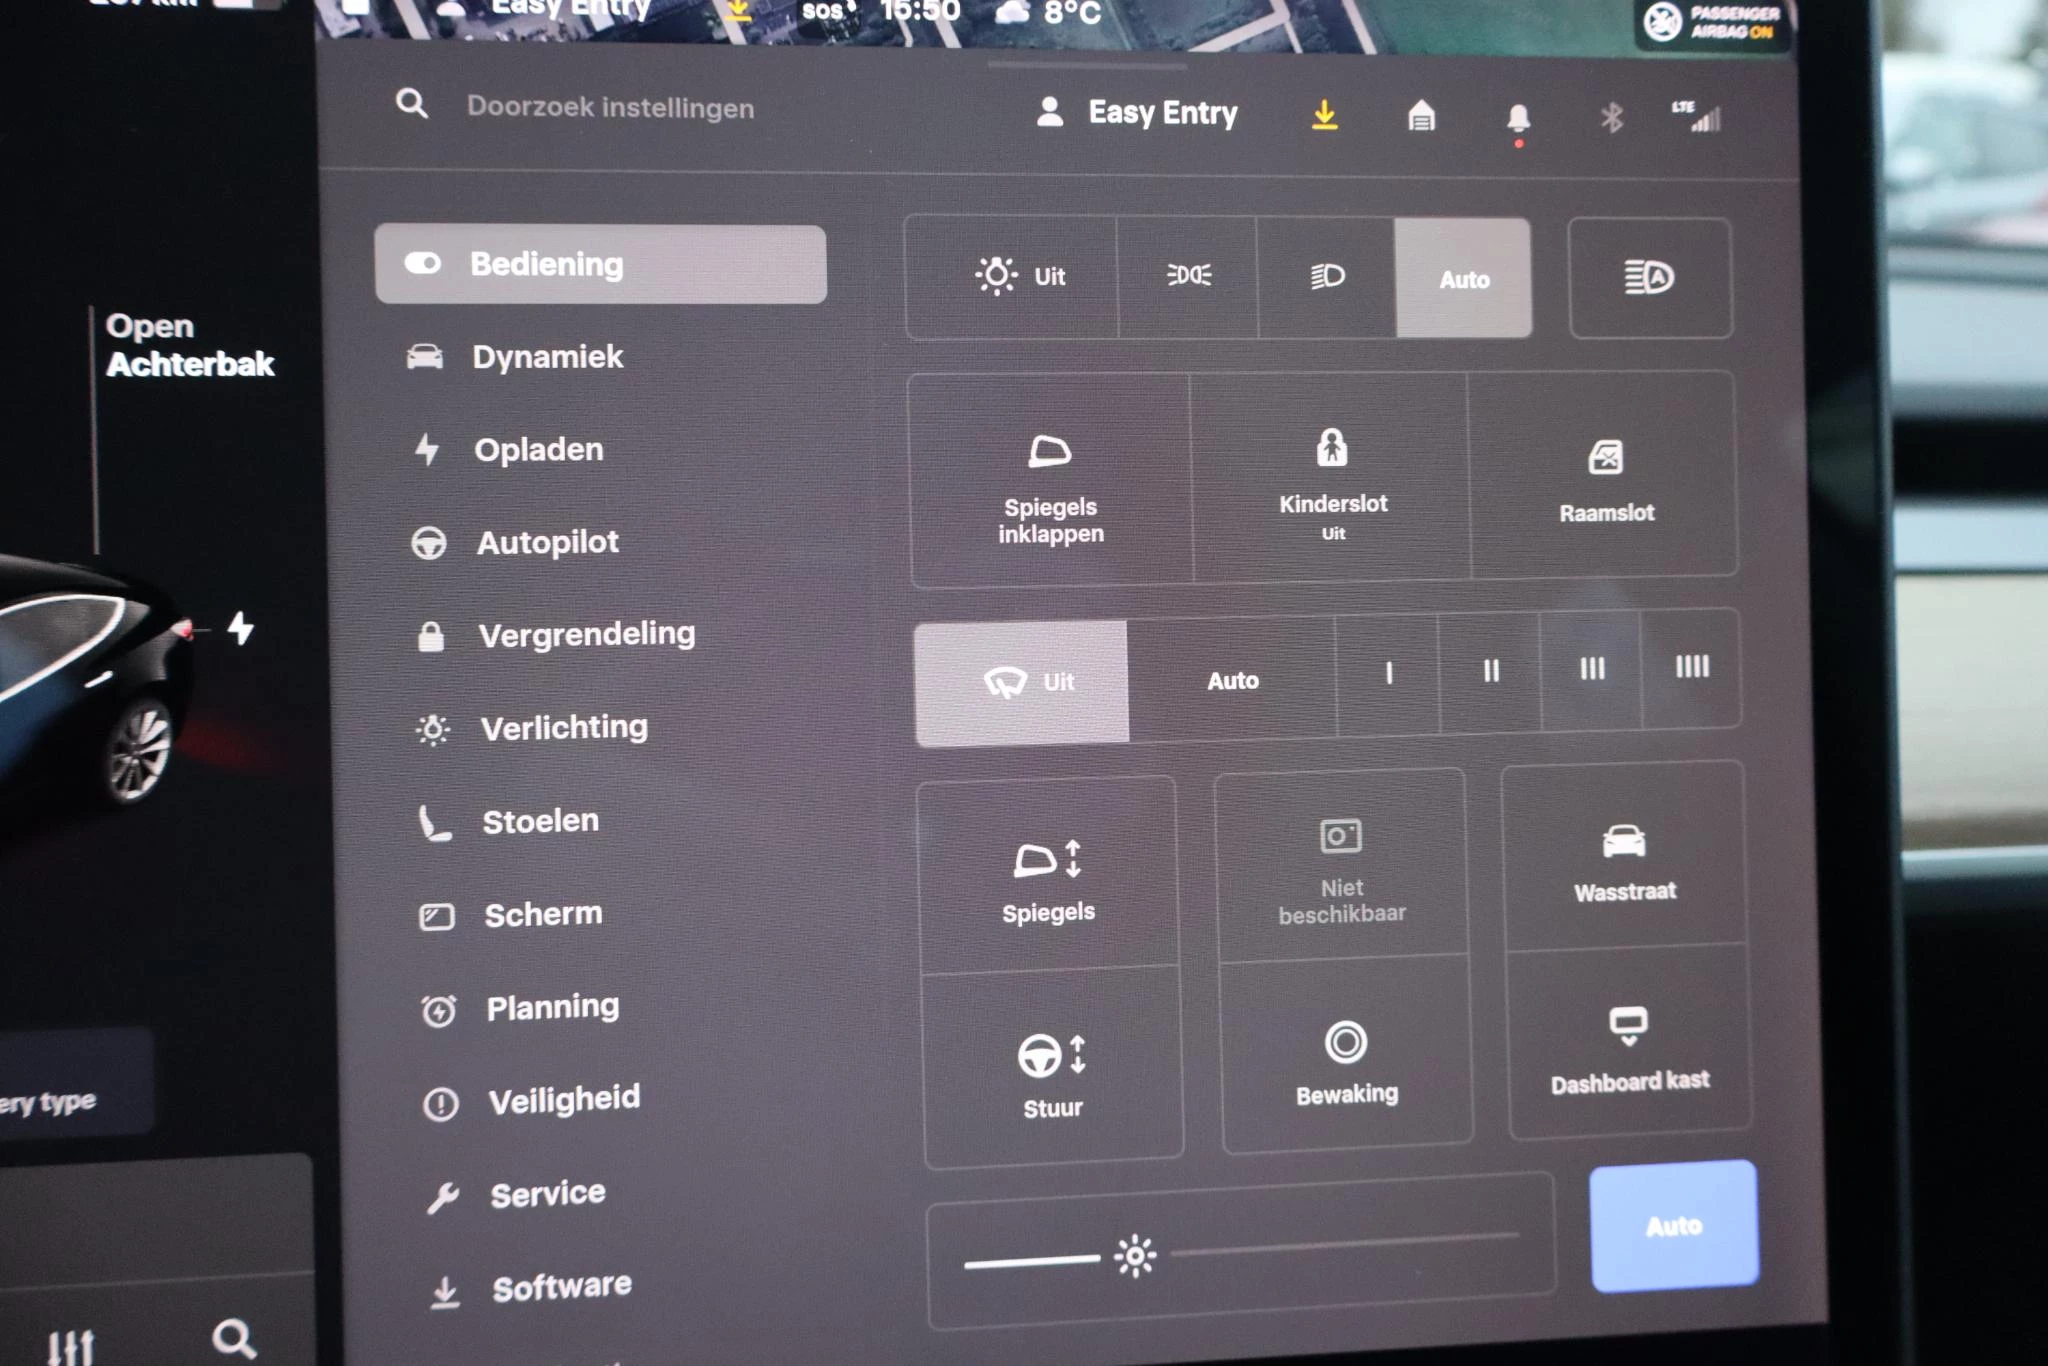Select wiper speed level III
The width and height of the screenshot is (2048, 1366).
(1591, 669)
